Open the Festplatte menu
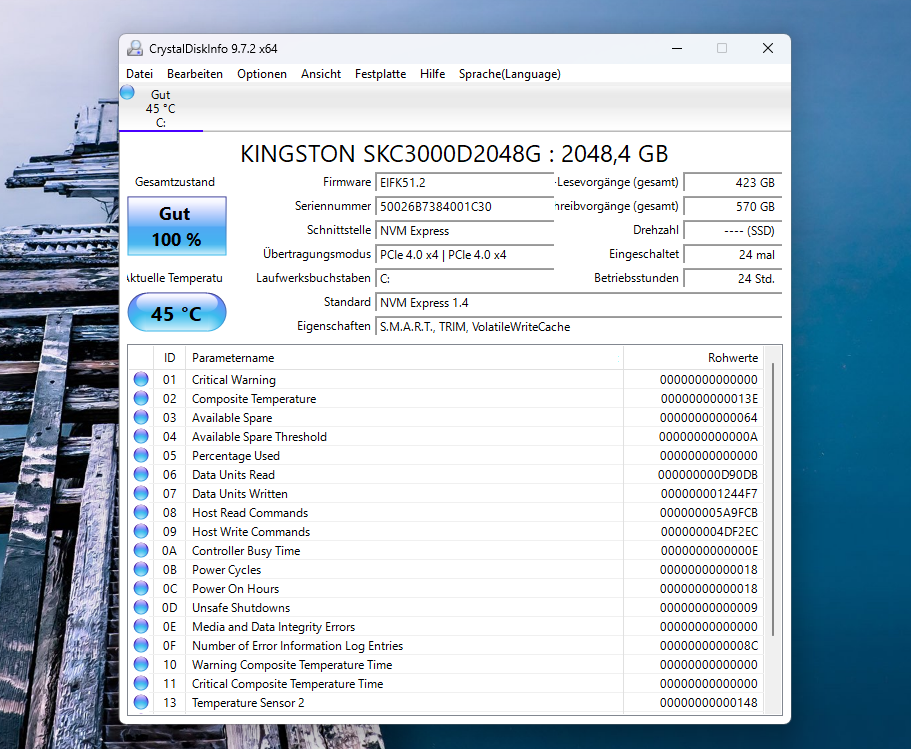Screen dimensions: 911x749 pyautogui.click(x=380, y=74)
